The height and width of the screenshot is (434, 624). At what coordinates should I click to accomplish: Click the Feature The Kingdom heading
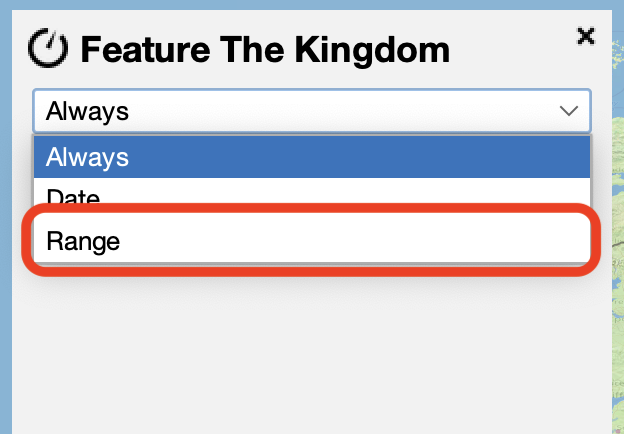(x=265, y=49)
